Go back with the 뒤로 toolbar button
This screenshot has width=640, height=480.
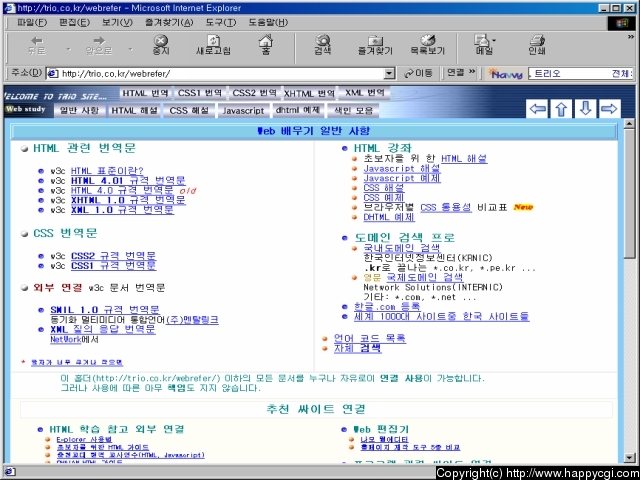[x=37, y=45]
